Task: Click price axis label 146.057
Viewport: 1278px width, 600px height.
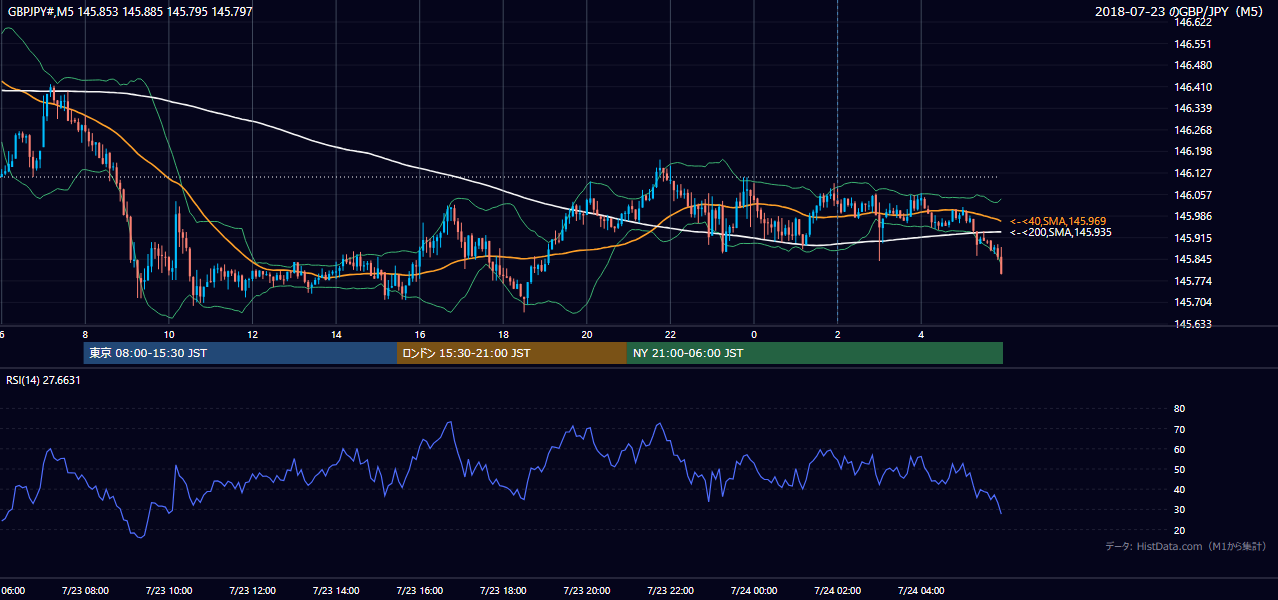Action: [1194, 195]
